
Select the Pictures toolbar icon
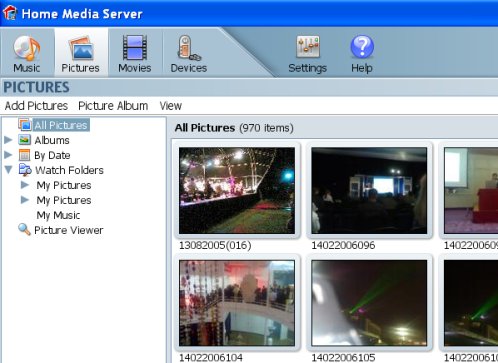[x=80, y=48]
